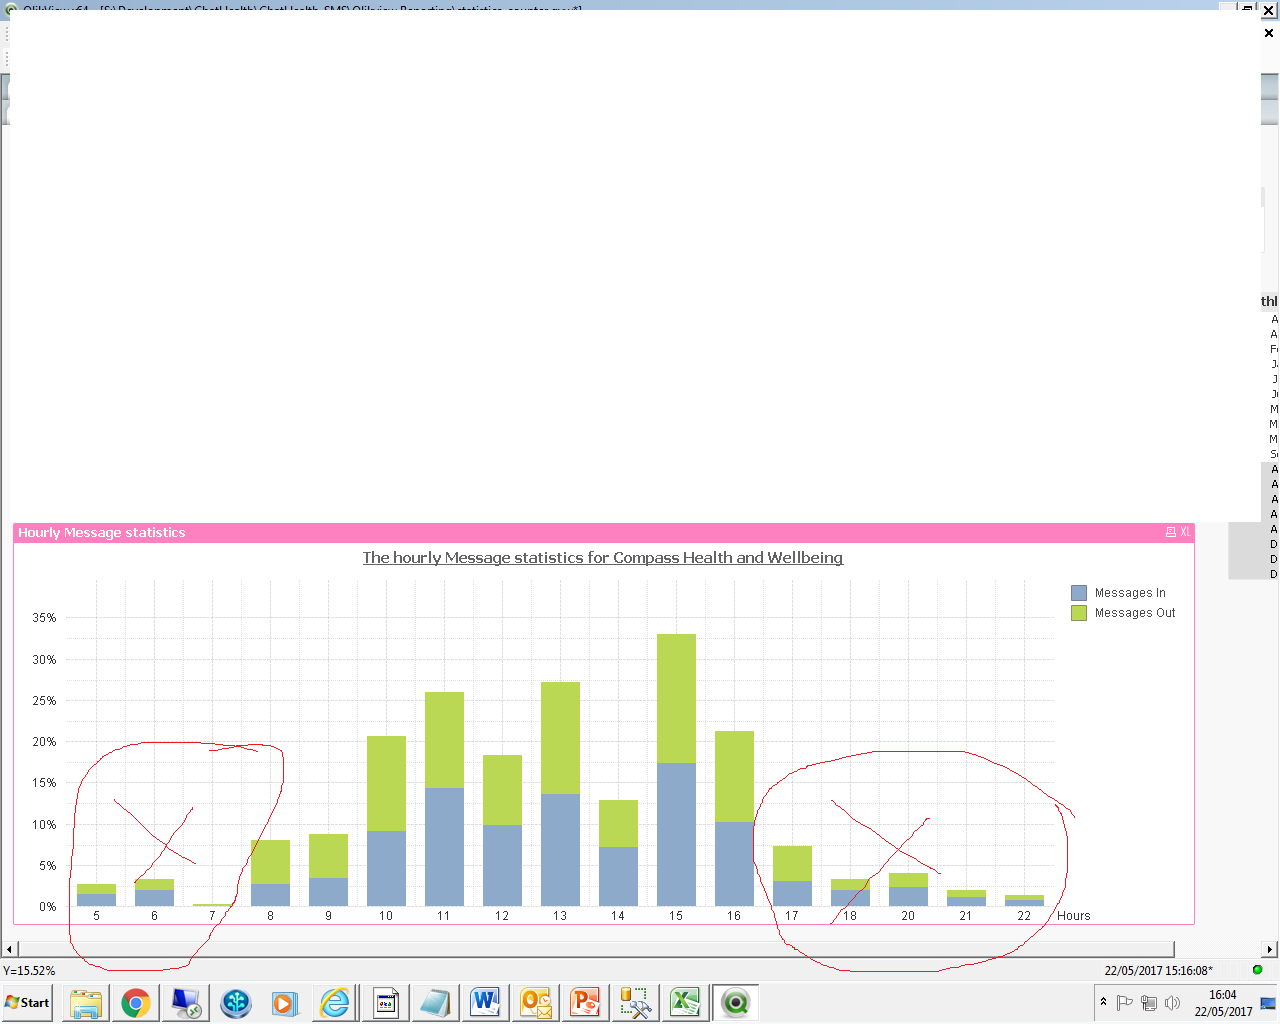The height and width of the screenshot is (1024, 1280).
Task: Select the hour 8 bar in the chart
Action: (x=270, y=873)
